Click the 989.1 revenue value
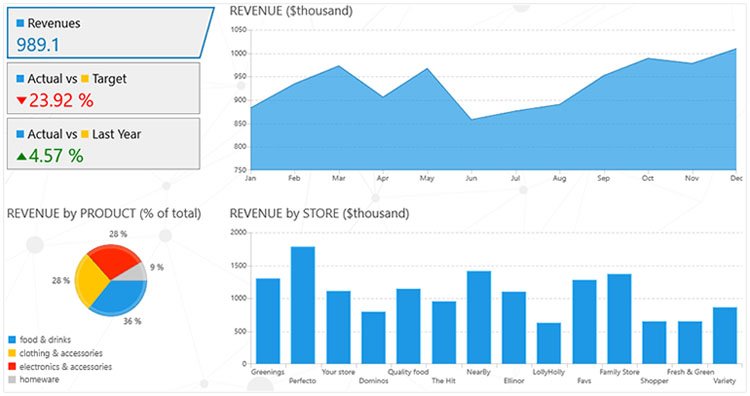The image size is (750, 396). (38, 45)
